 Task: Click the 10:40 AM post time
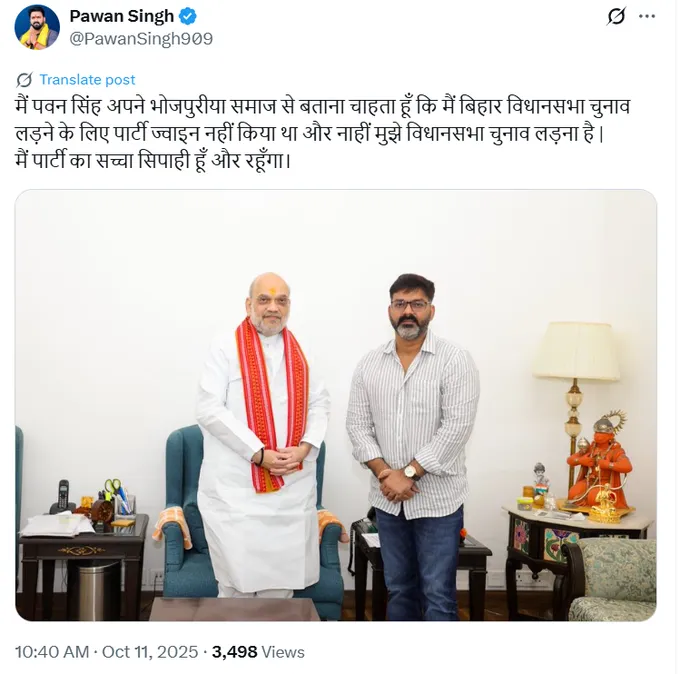coord(52,652)
